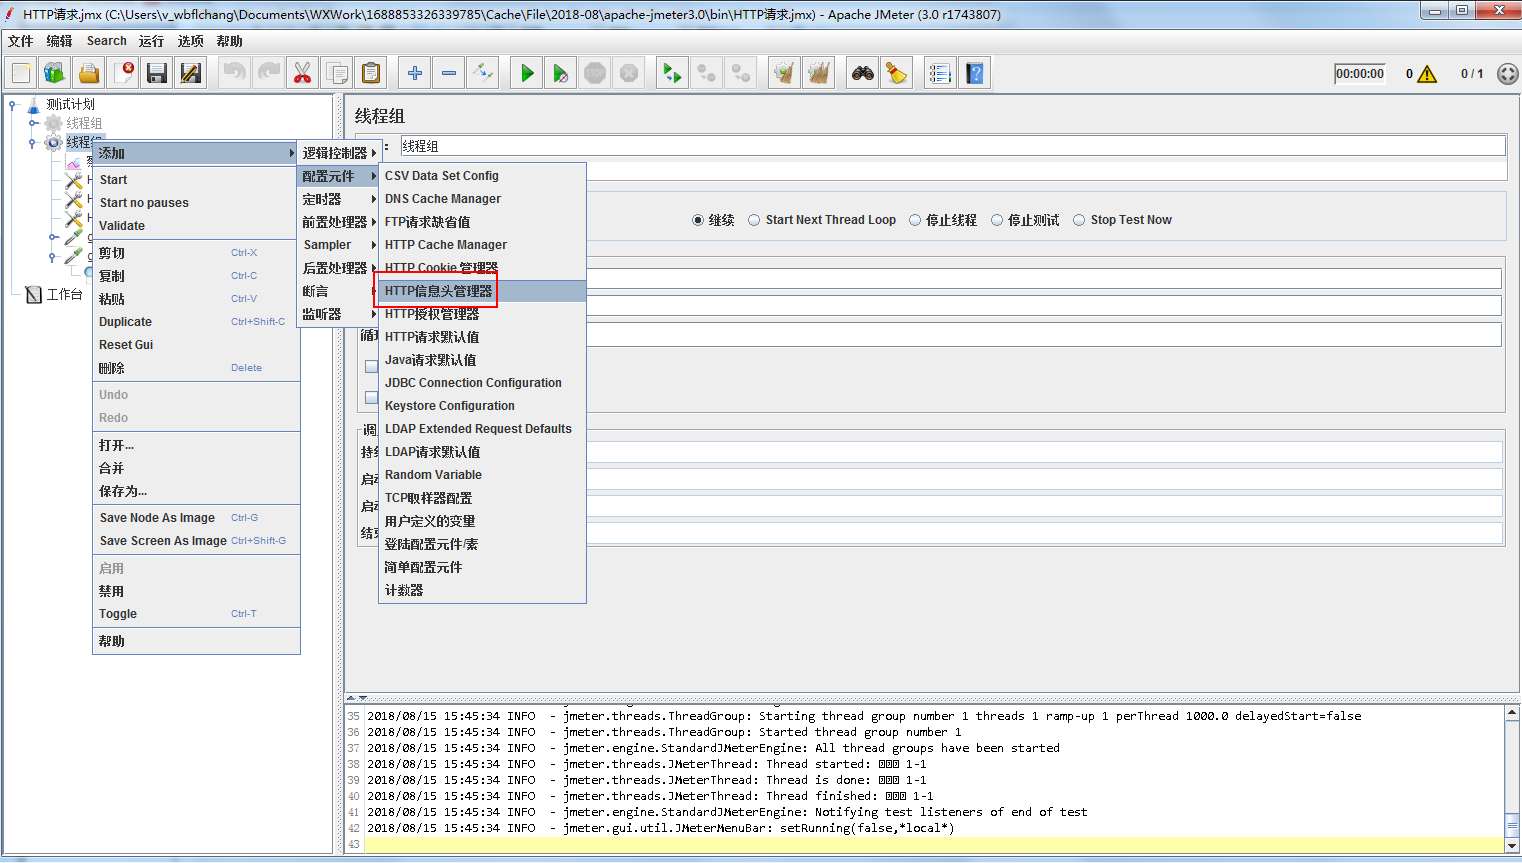The image size is (1522, 863).
Task: Expand the 后置处理器 submenu
Action: (338, 268)
